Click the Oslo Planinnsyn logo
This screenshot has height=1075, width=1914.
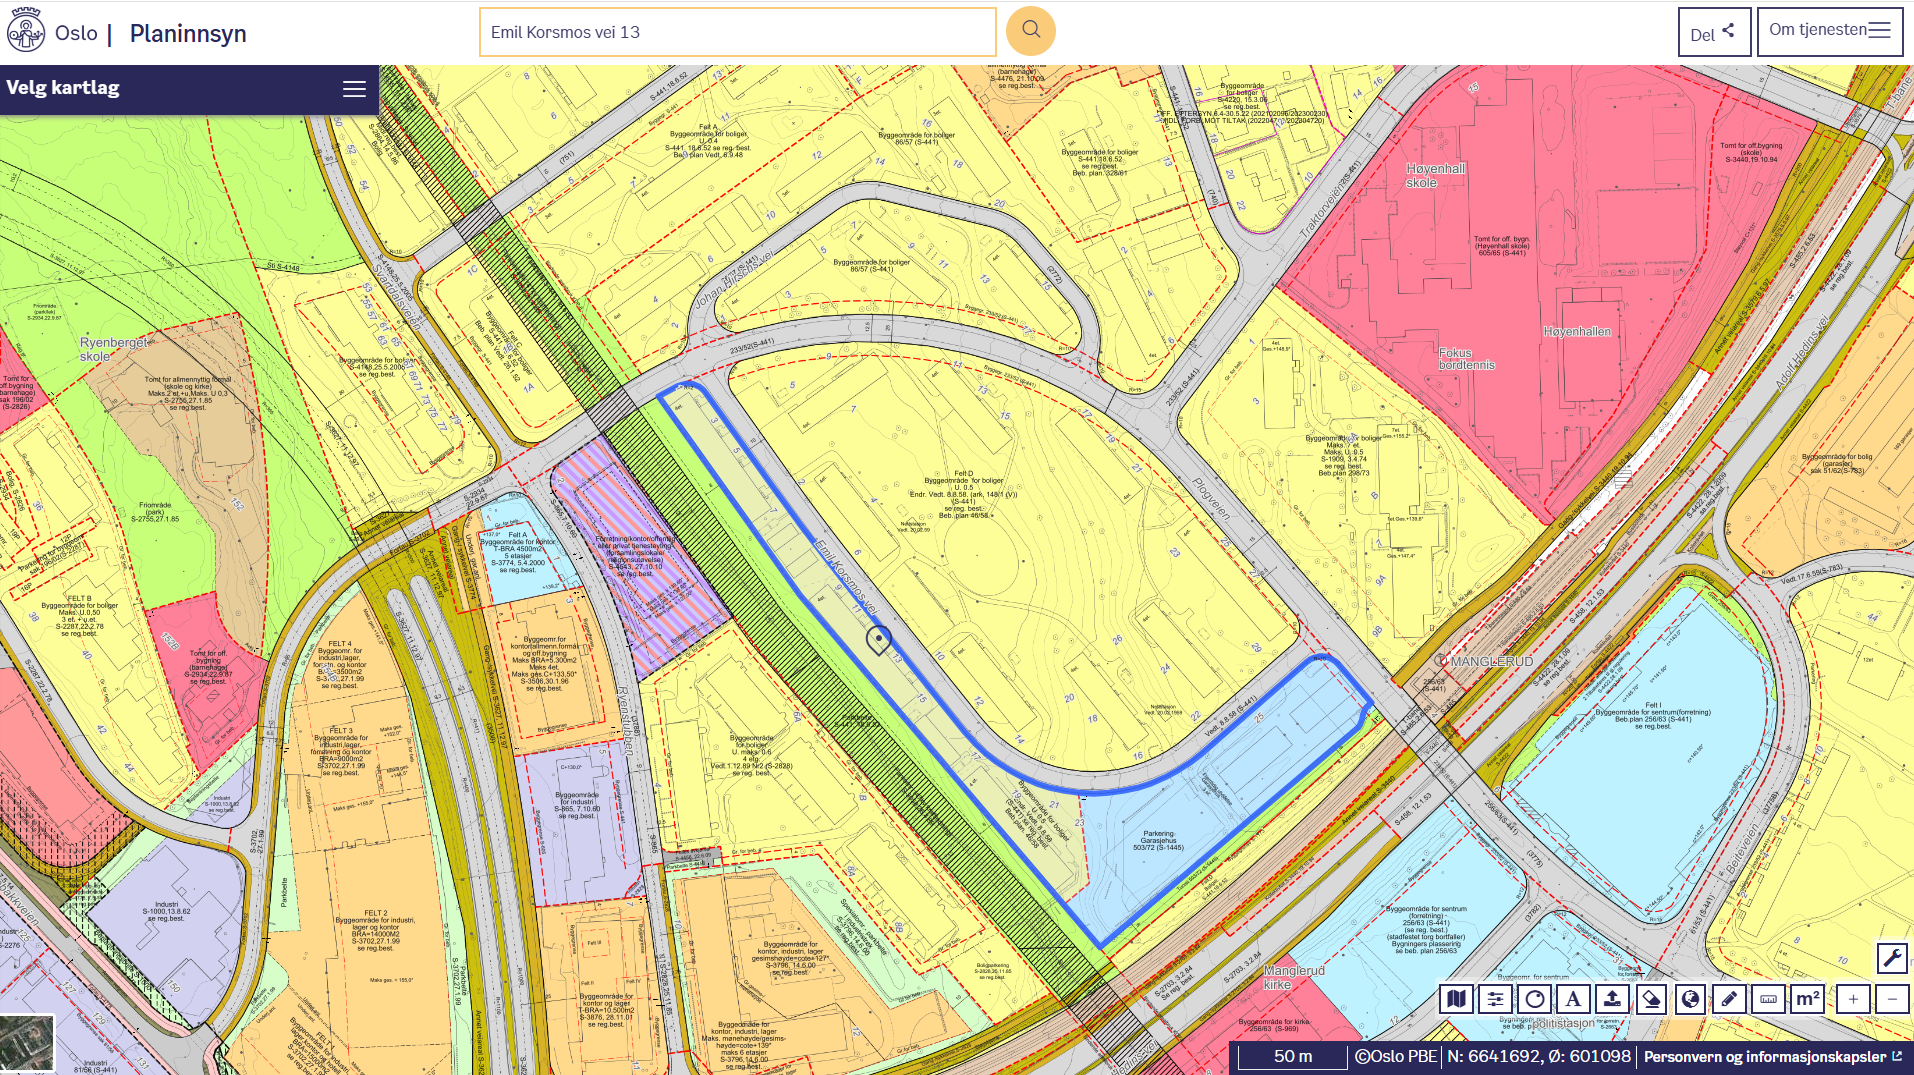(27, 32)
